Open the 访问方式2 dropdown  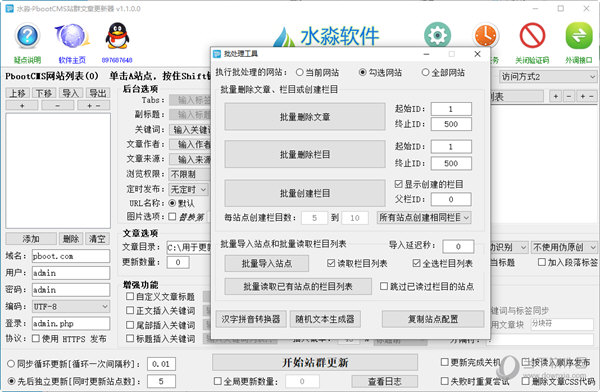tap(548, 77)
